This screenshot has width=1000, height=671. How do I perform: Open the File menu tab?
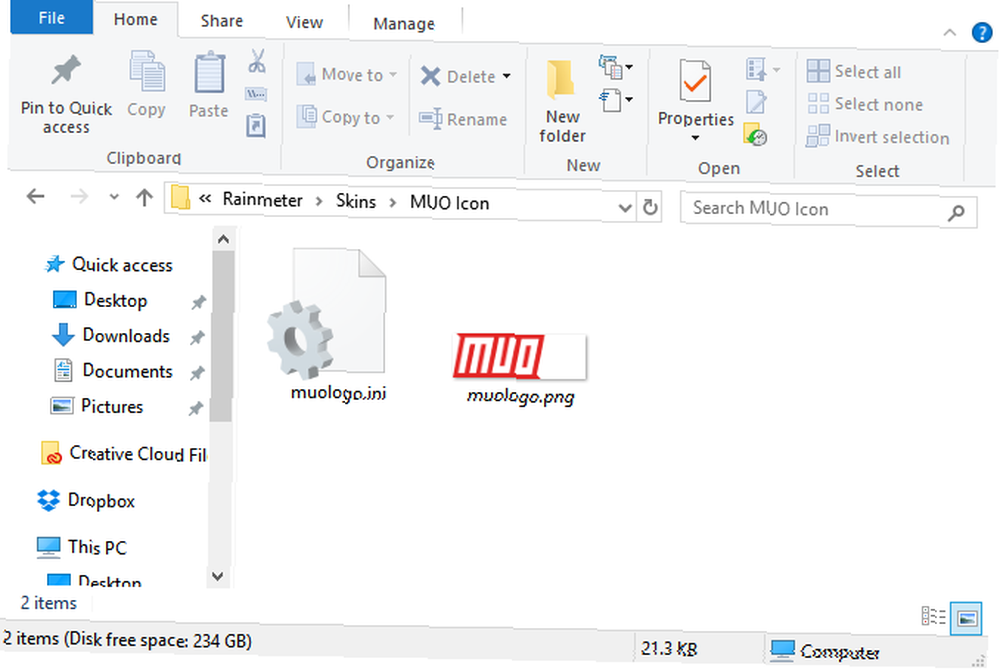click(x=52, y=18)
